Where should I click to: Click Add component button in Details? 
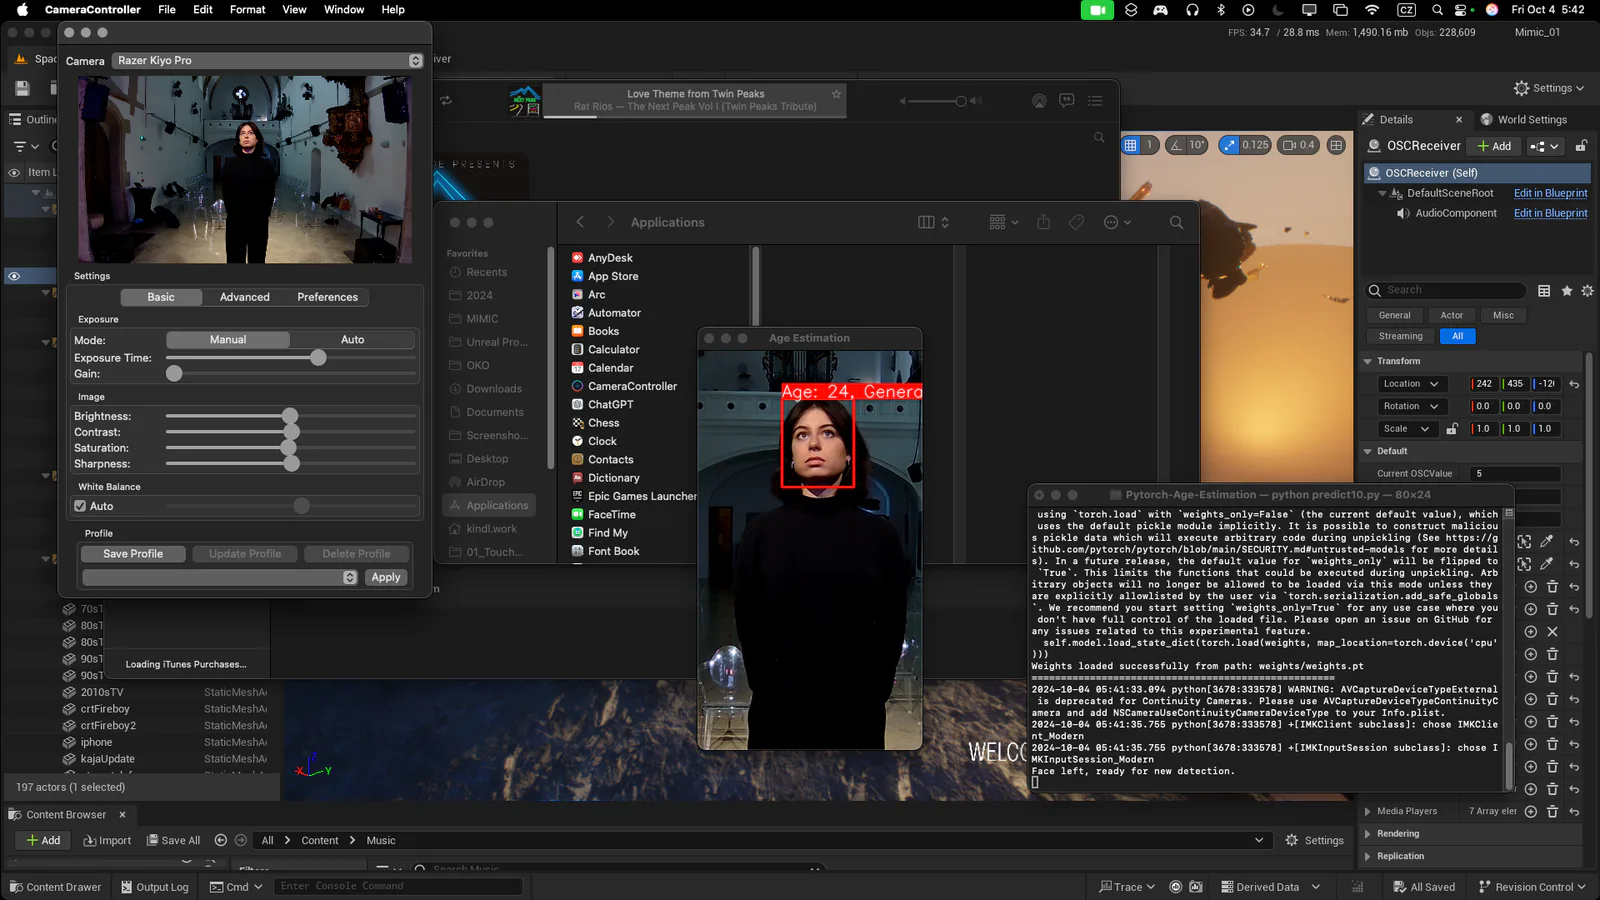tap(1495, 146)
